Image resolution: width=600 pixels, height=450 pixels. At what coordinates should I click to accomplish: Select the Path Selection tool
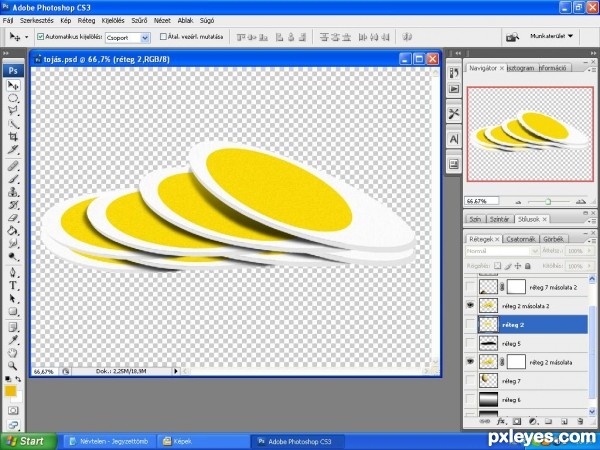point(13,298)
